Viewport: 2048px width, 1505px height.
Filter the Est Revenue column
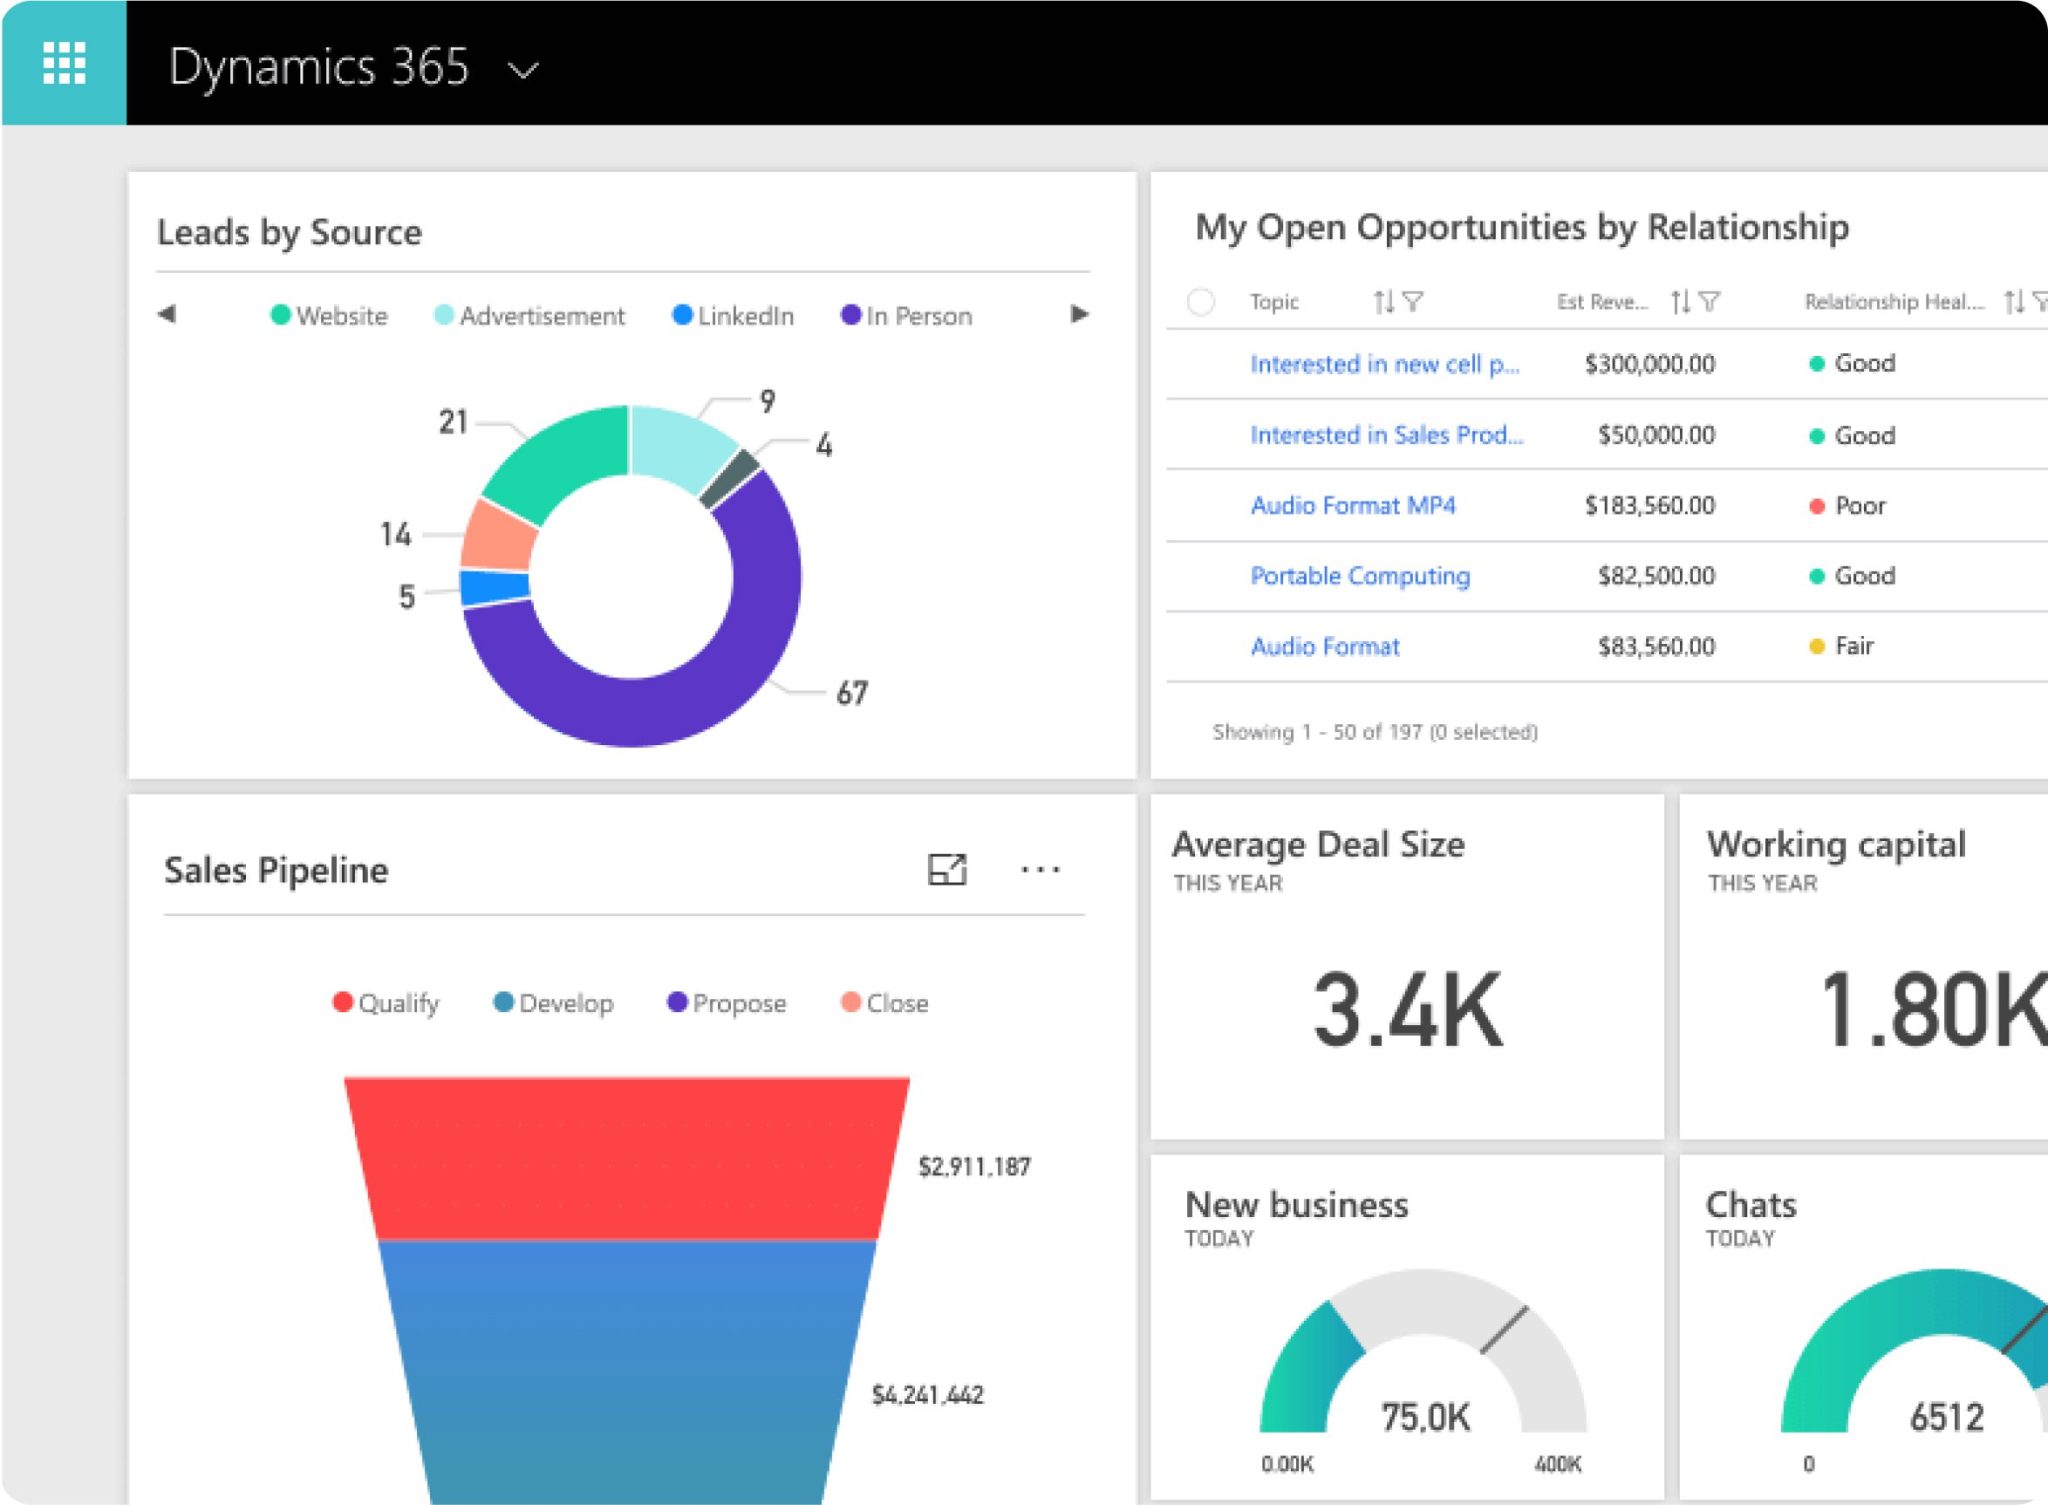point(1710,301)
